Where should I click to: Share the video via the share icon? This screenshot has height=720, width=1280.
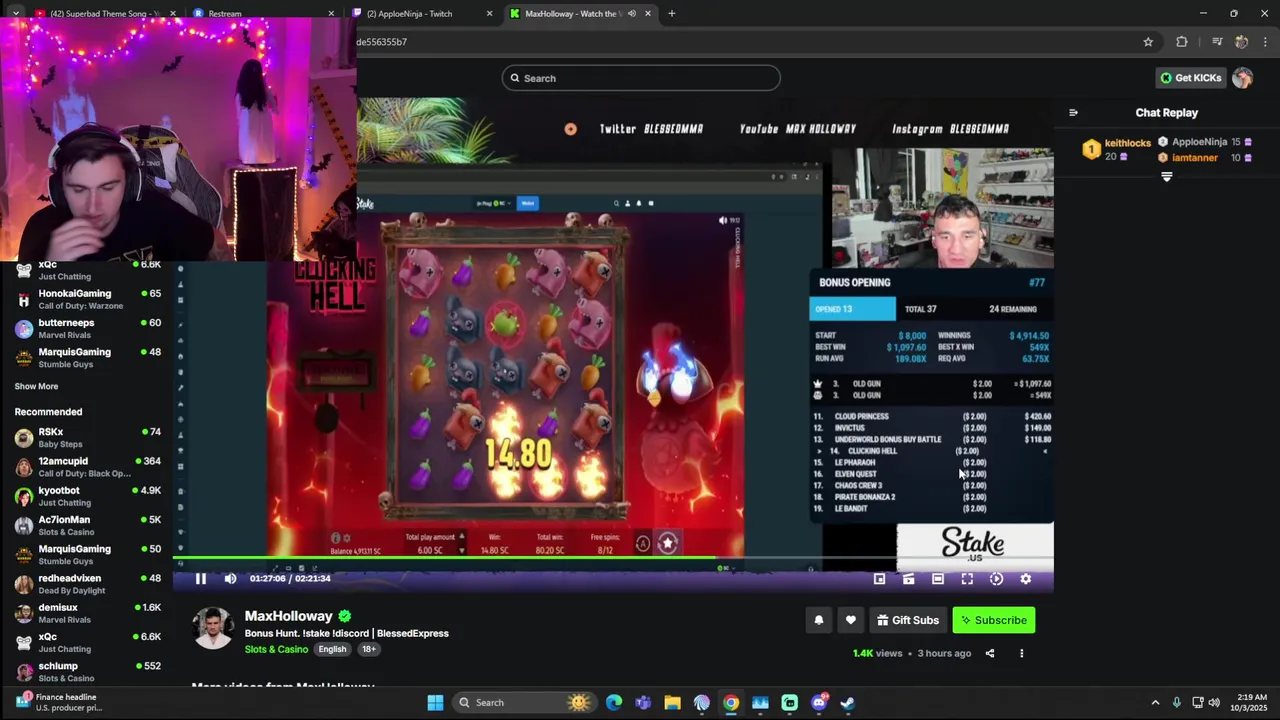(990, 653)
